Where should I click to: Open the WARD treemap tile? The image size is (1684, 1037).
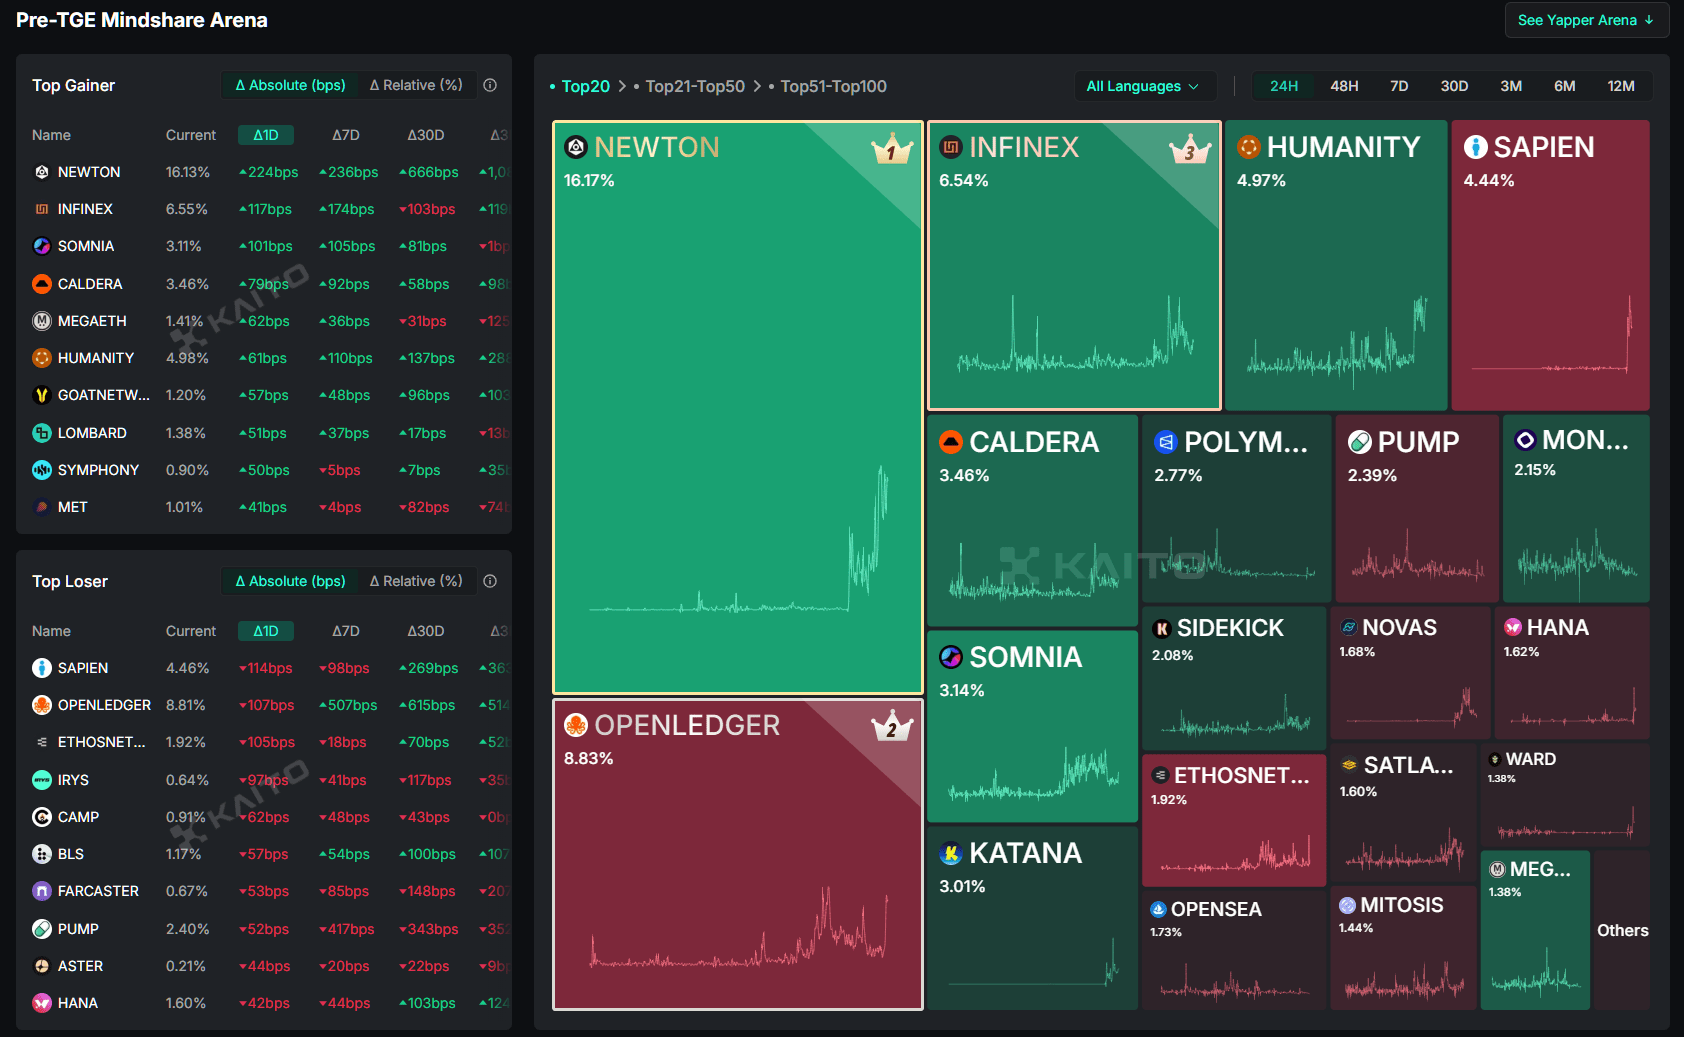[1565, 795]
